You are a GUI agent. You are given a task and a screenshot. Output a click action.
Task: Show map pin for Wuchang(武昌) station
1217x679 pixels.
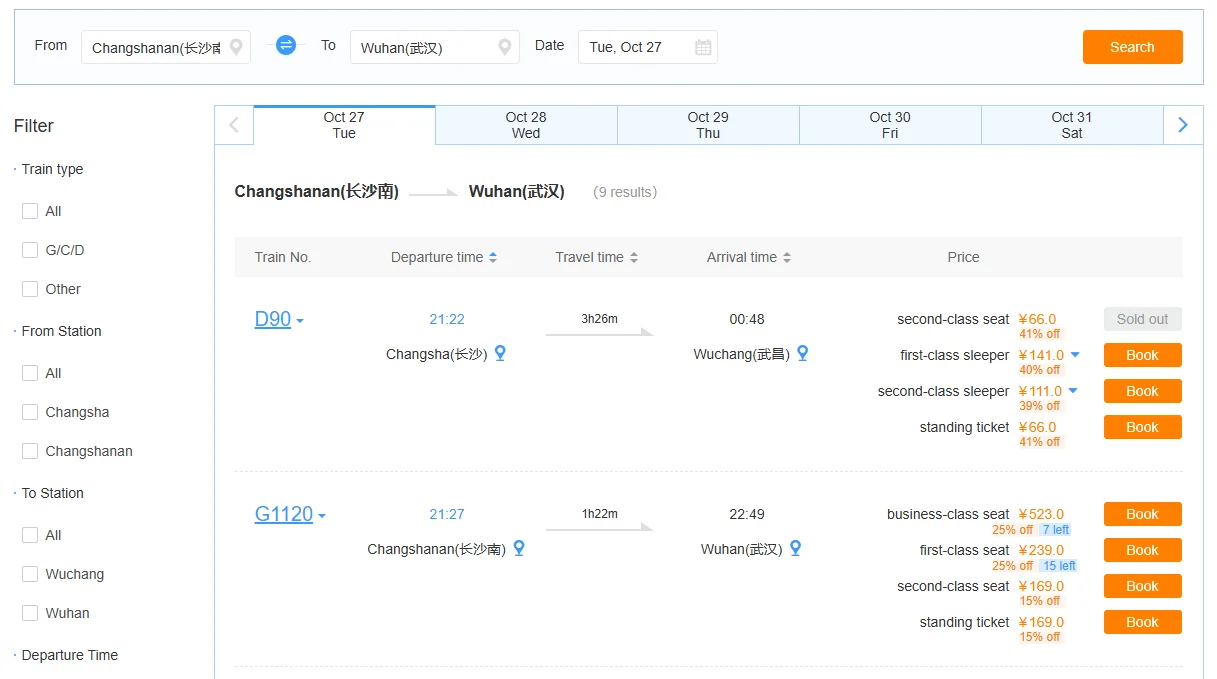pyautogui.click(x=802, y=353)
